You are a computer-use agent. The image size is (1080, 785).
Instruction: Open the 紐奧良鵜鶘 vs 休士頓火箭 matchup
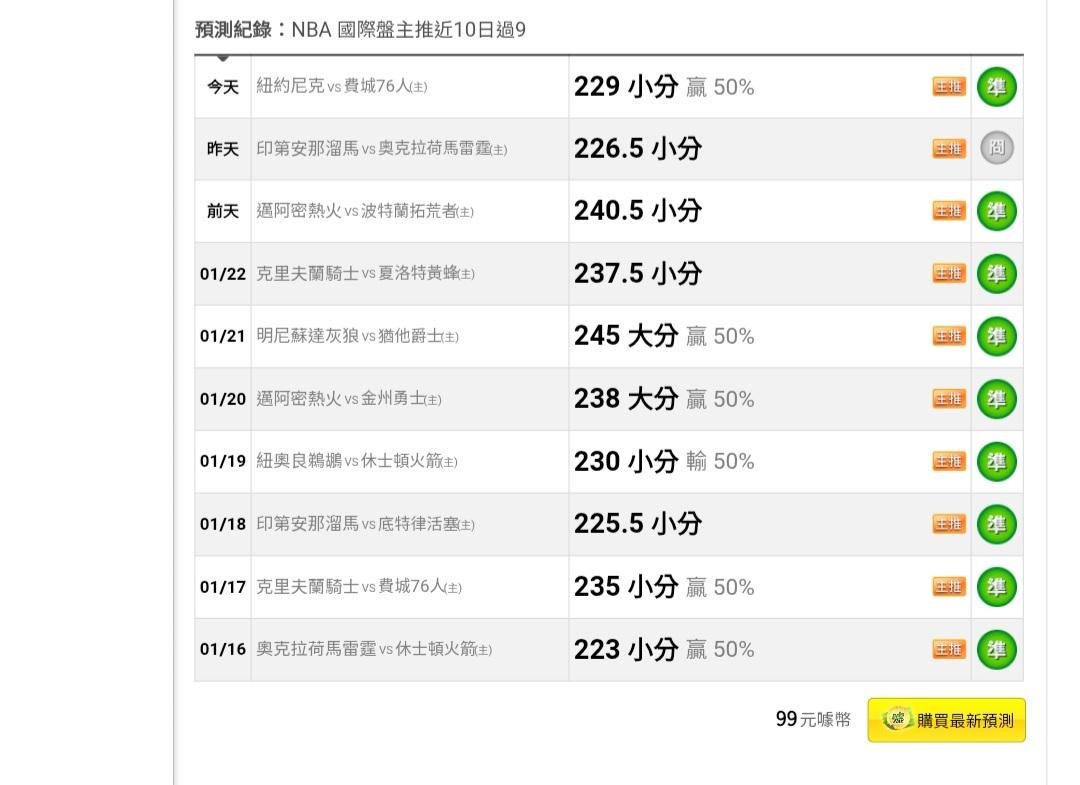click(356, 461)
